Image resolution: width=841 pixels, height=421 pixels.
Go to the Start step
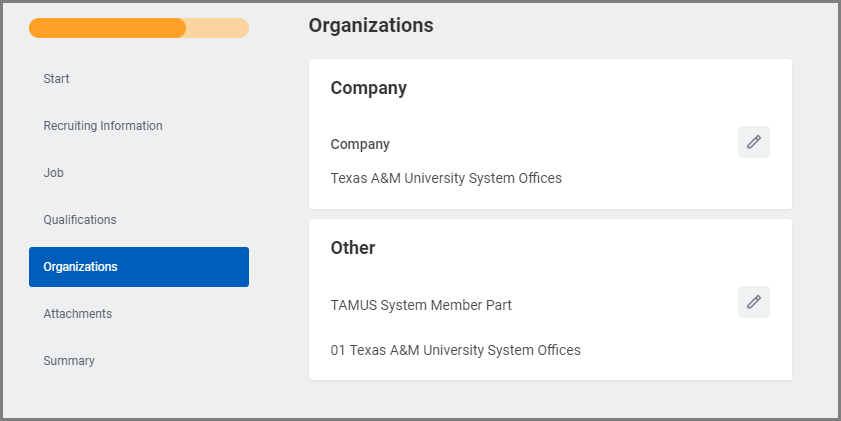pos(56,79)
